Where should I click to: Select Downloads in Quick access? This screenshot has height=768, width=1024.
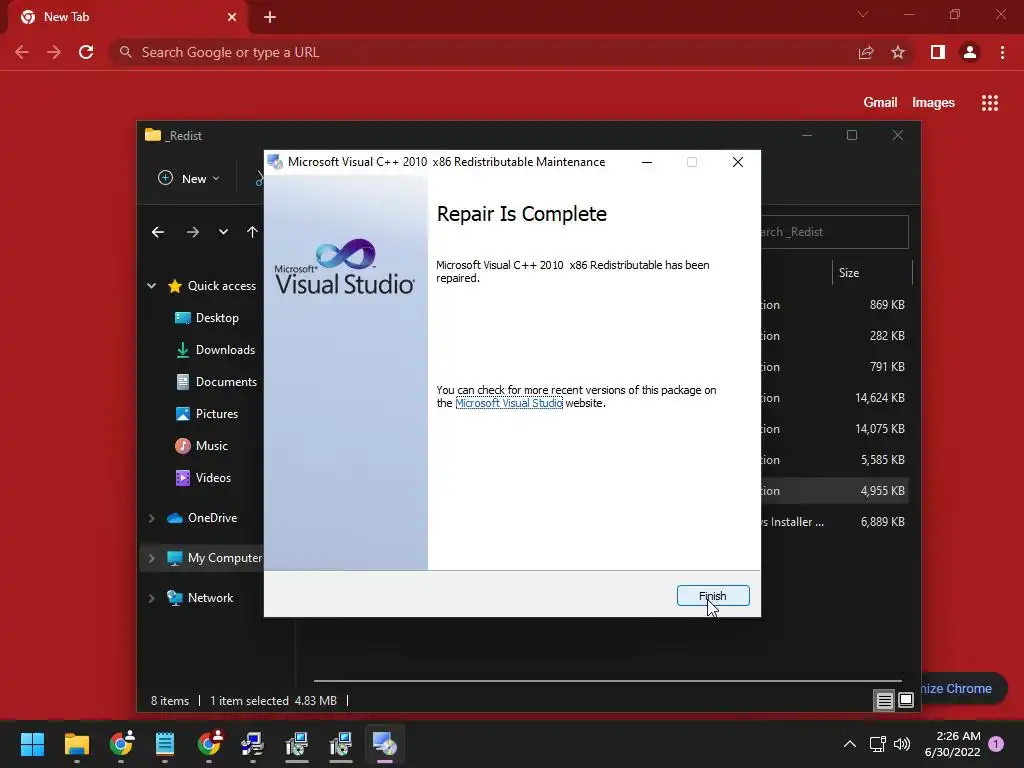point(215,349)
